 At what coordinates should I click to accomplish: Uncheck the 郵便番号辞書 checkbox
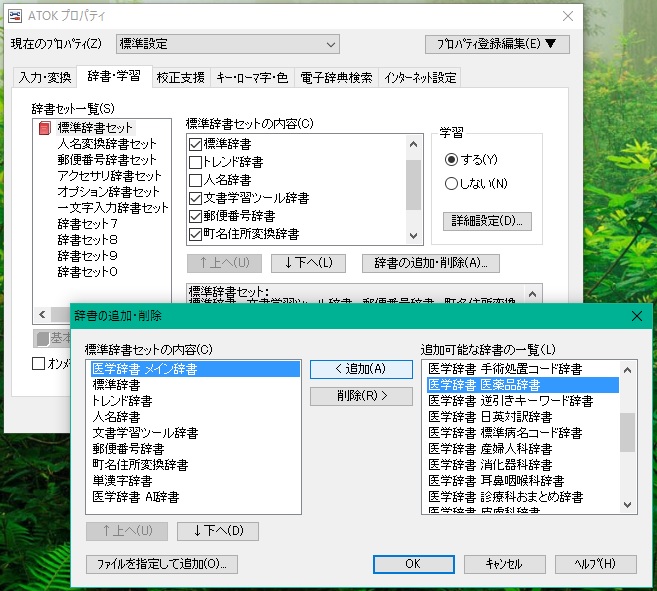click(x=195, y=216)
